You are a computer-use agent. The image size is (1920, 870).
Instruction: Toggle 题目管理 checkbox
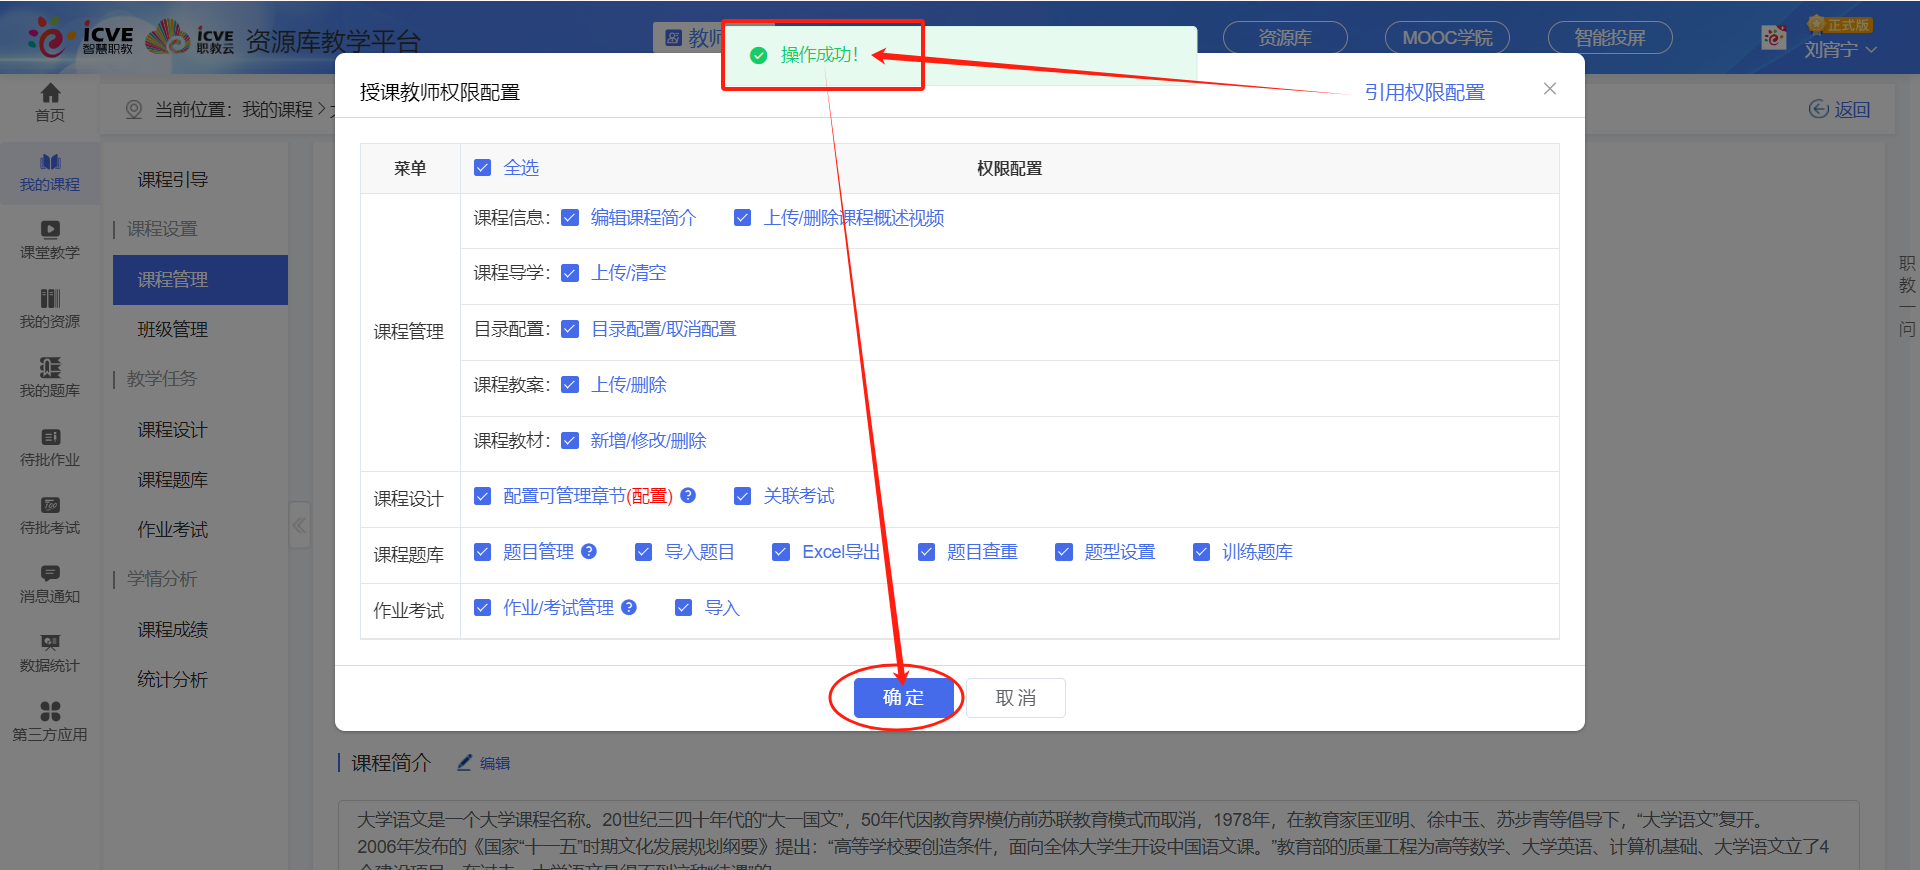coord(483,552)
